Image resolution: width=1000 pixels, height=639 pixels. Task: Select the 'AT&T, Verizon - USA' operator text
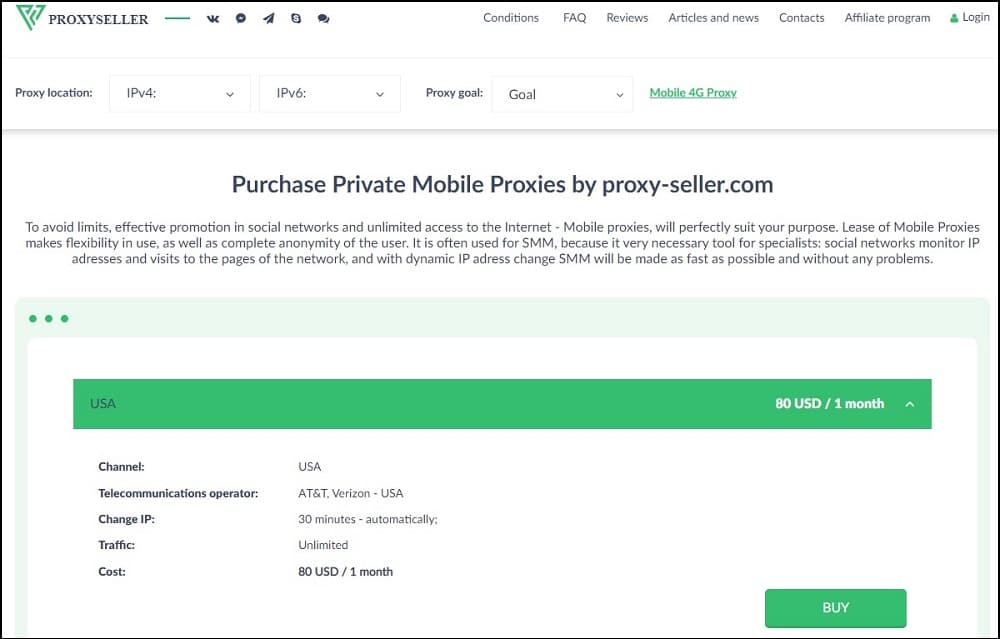350,494
